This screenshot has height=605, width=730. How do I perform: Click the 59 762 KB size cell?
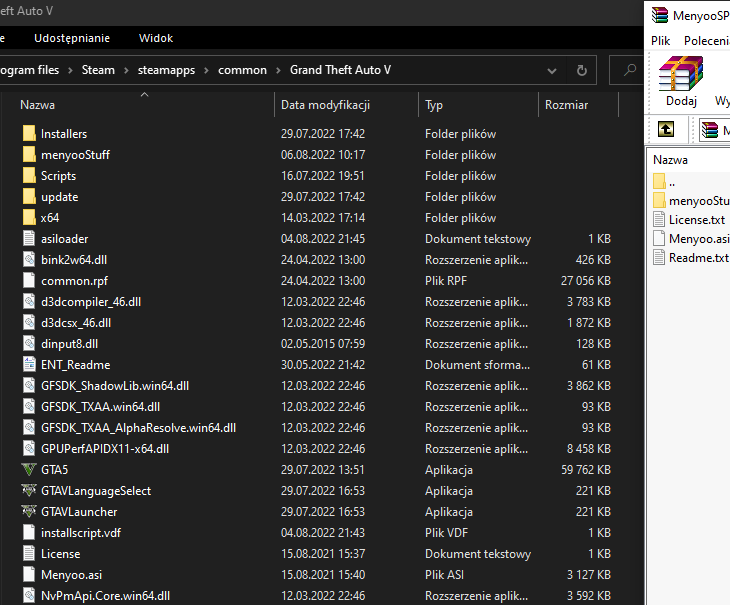[x=586, y=470]
